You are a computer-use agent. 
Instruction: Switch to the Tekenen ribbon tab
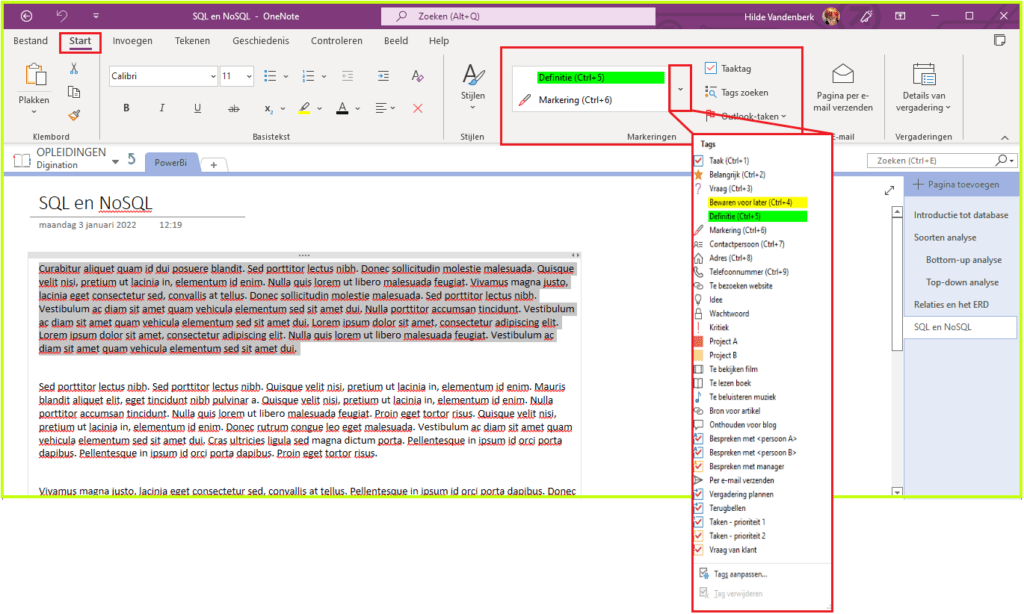click(192, 41)
